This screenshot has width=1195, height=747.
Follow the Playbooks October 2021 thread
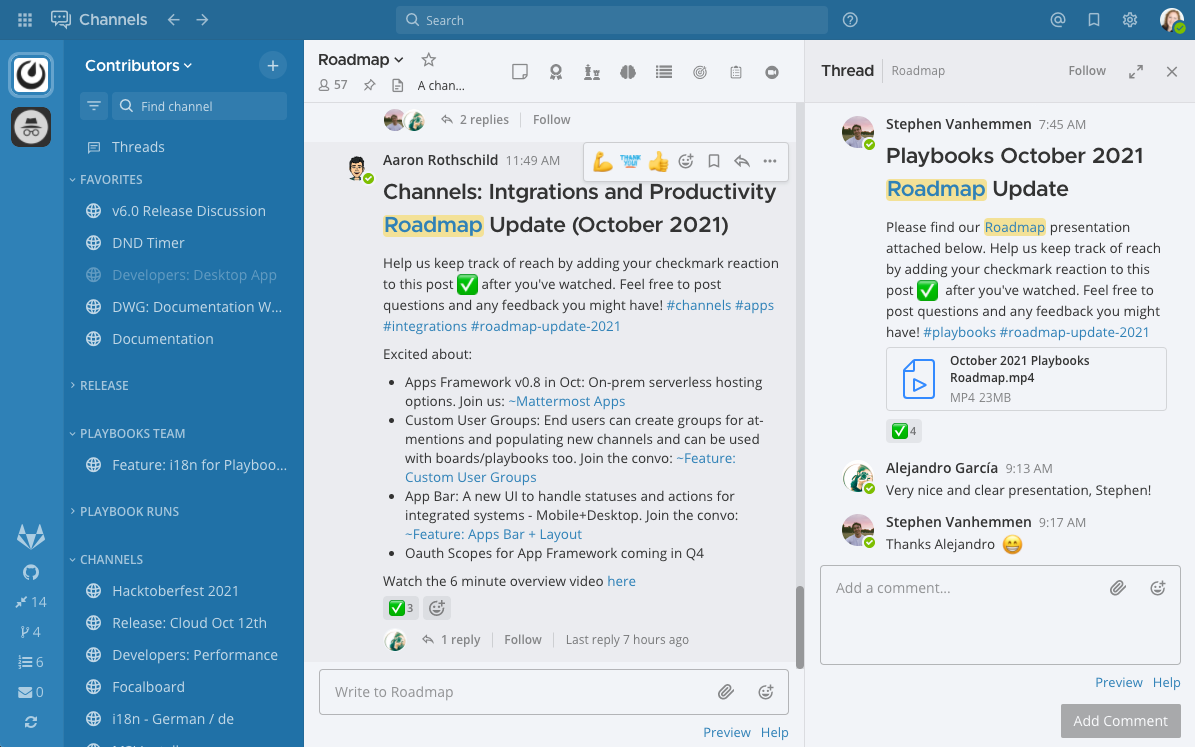tap(1086, 70)
